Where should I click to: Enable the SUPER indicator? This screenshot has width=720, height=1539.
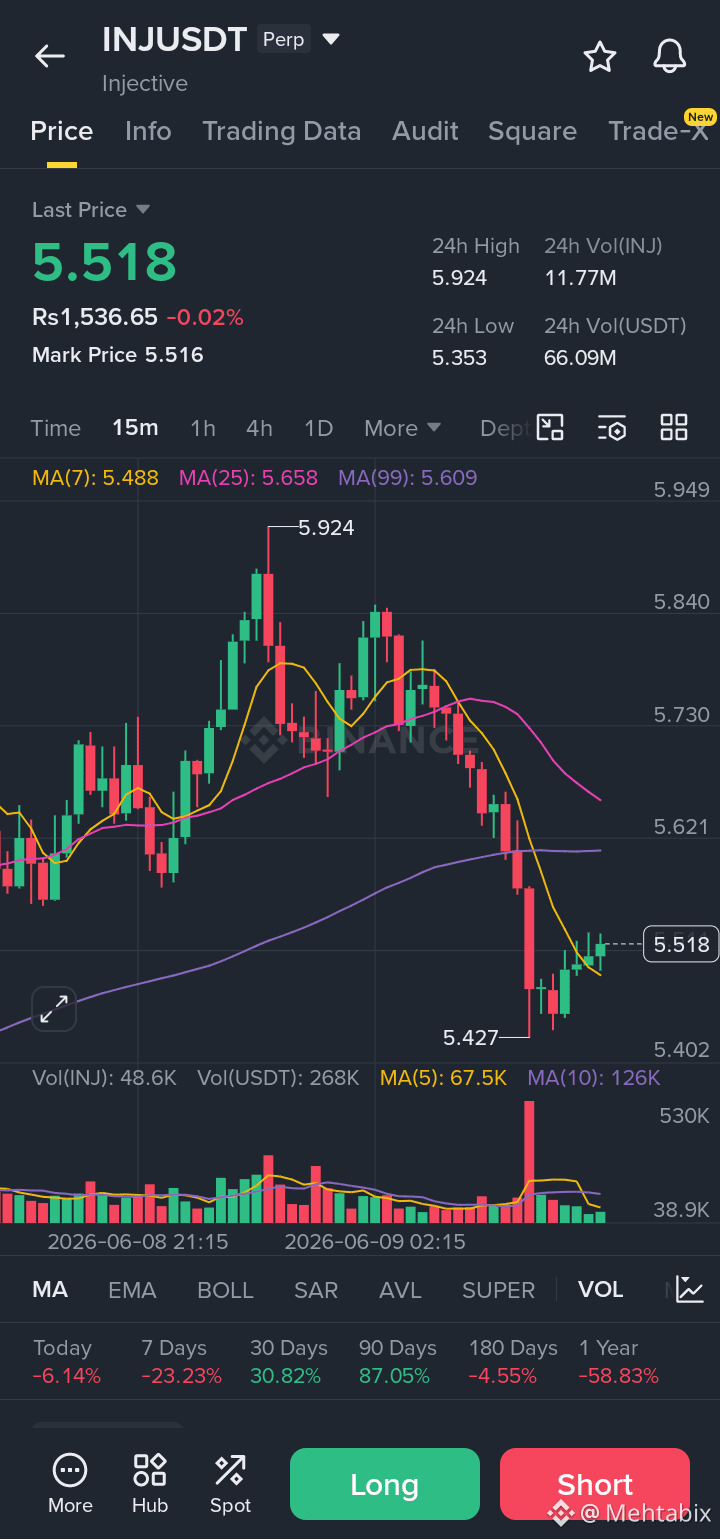[498, 1290]
